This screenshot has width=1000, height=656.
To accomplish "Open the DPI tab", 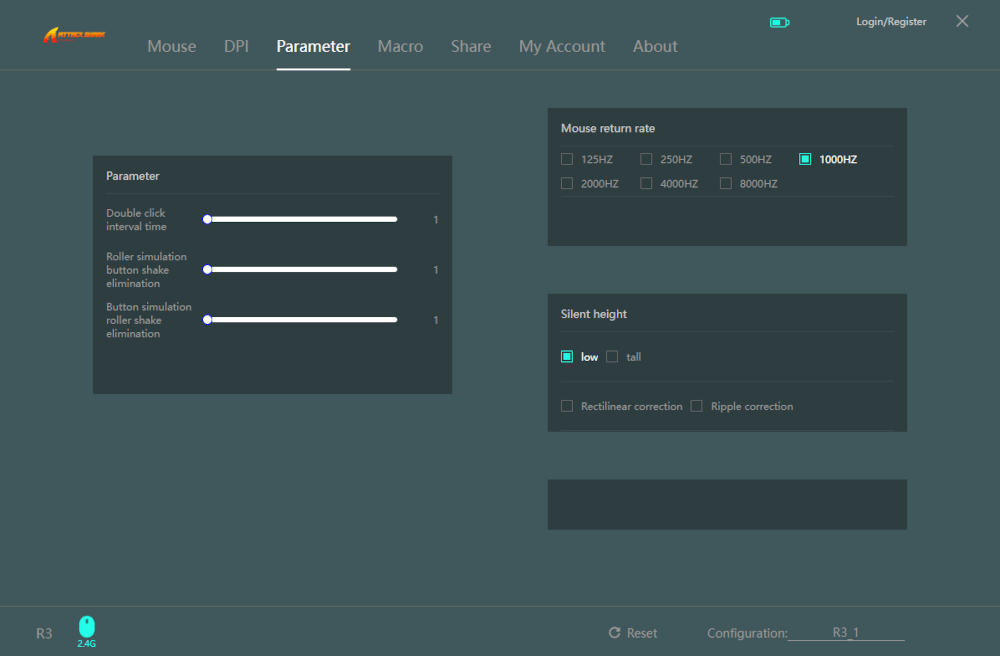I will (x=236, y=46).
